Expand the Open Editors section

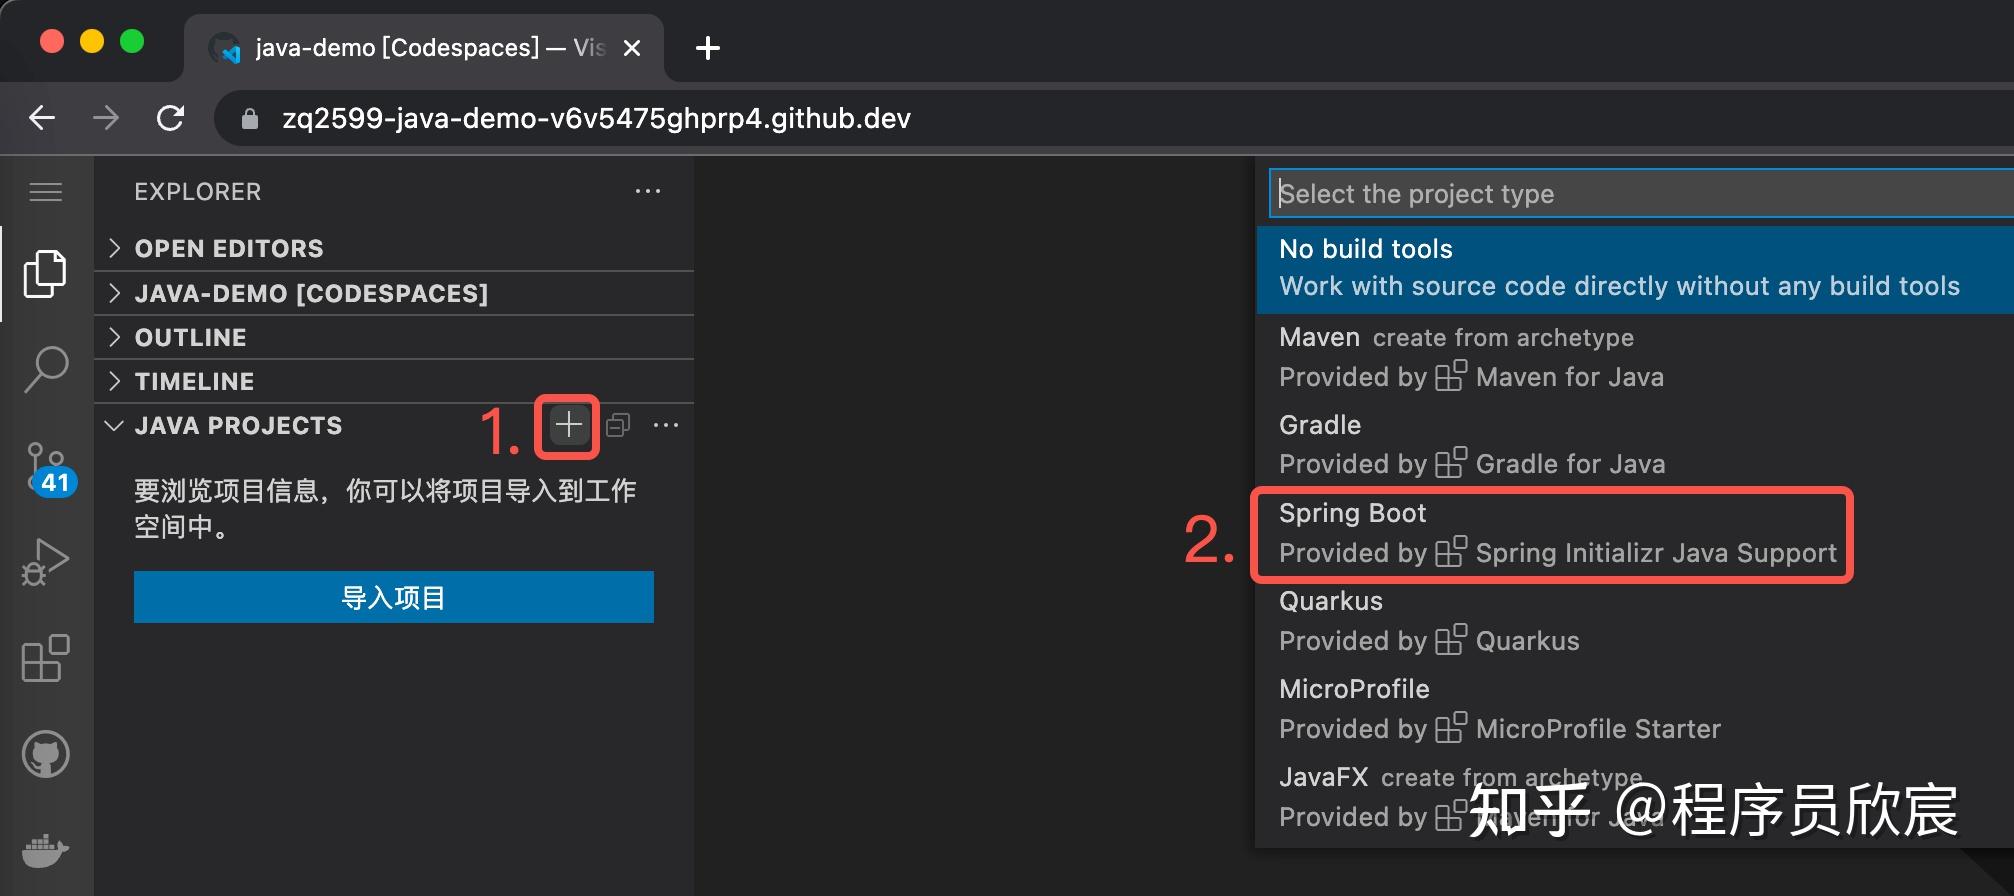(x=394, y=248)
